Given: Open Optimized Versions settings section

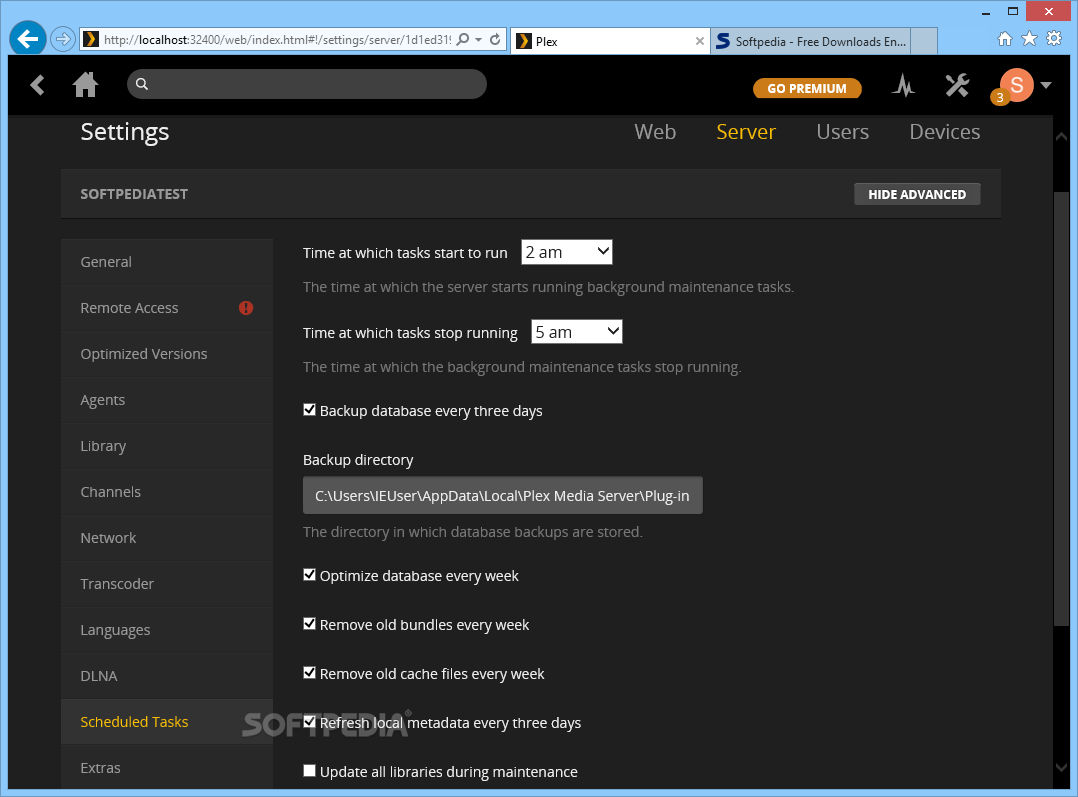Looking at the screenshot, I should (x=167, y=354).
